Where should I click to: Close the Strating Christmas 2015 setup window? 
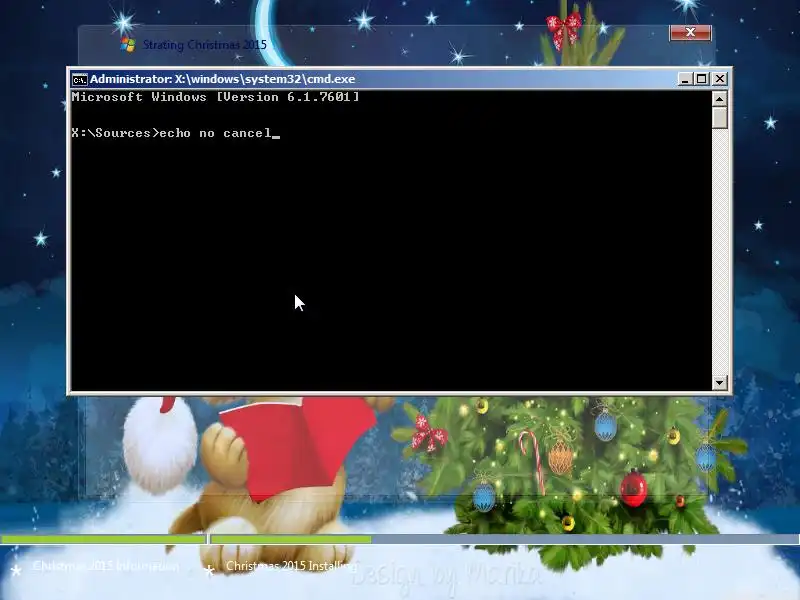pos(690,33)
